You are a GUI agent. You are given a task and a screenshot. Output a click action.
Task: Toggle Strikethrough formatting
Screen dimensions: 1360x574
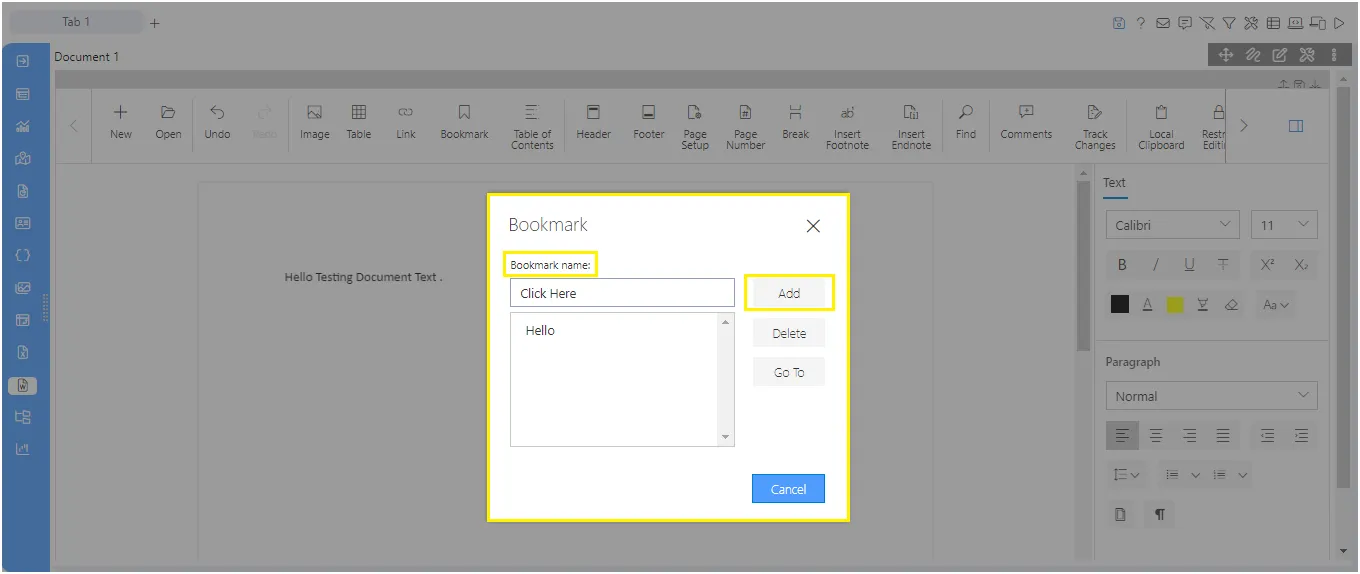click(x=1223, y=265)
